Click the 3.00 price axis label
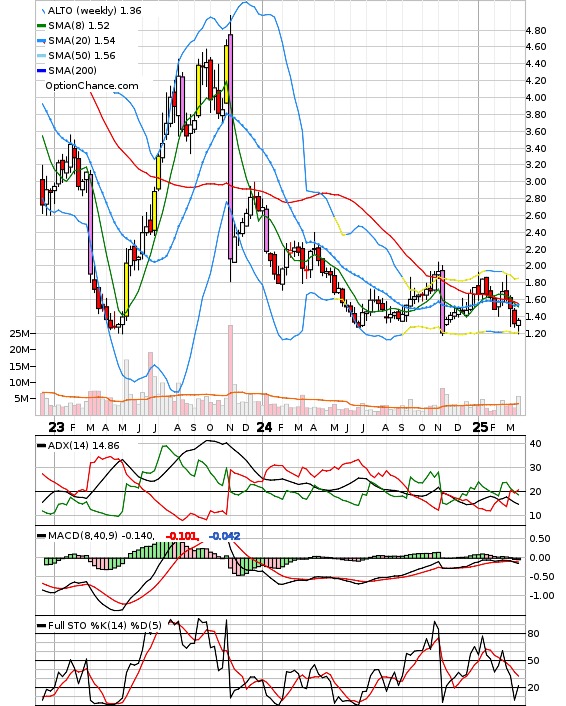 pyautogui.click(x=536, y=181)
